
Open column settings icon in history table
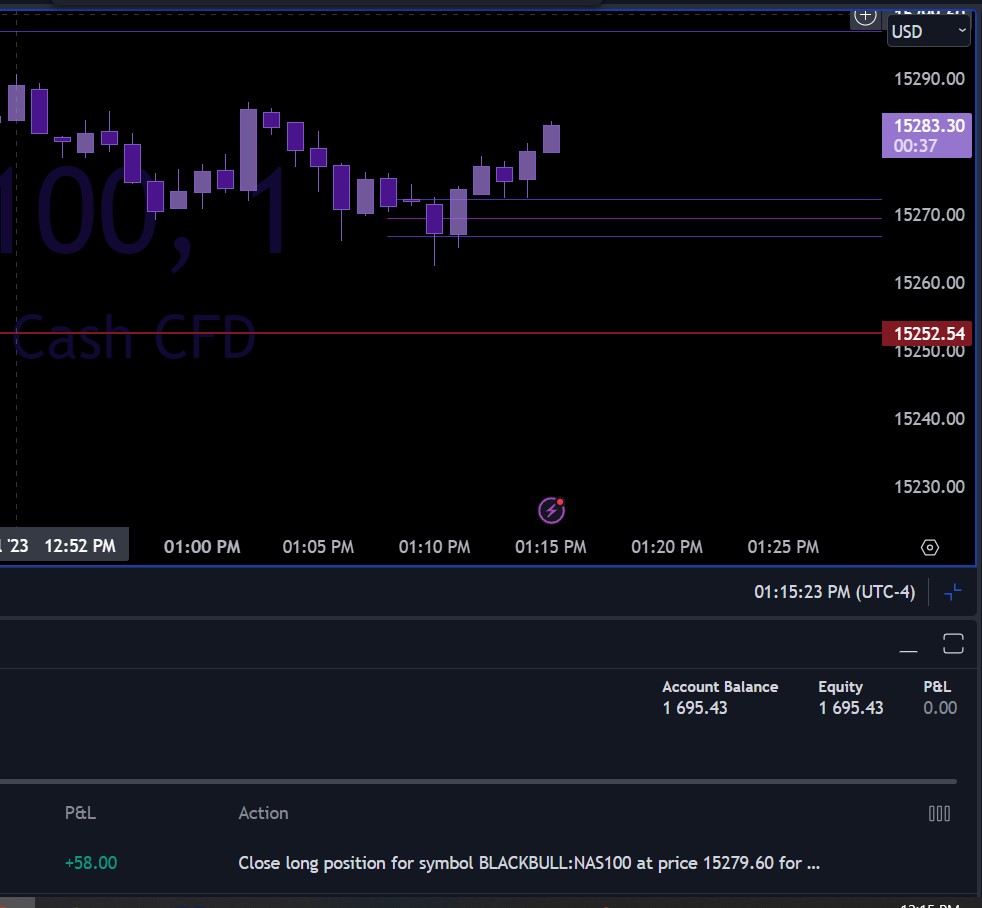pos(939,813)
